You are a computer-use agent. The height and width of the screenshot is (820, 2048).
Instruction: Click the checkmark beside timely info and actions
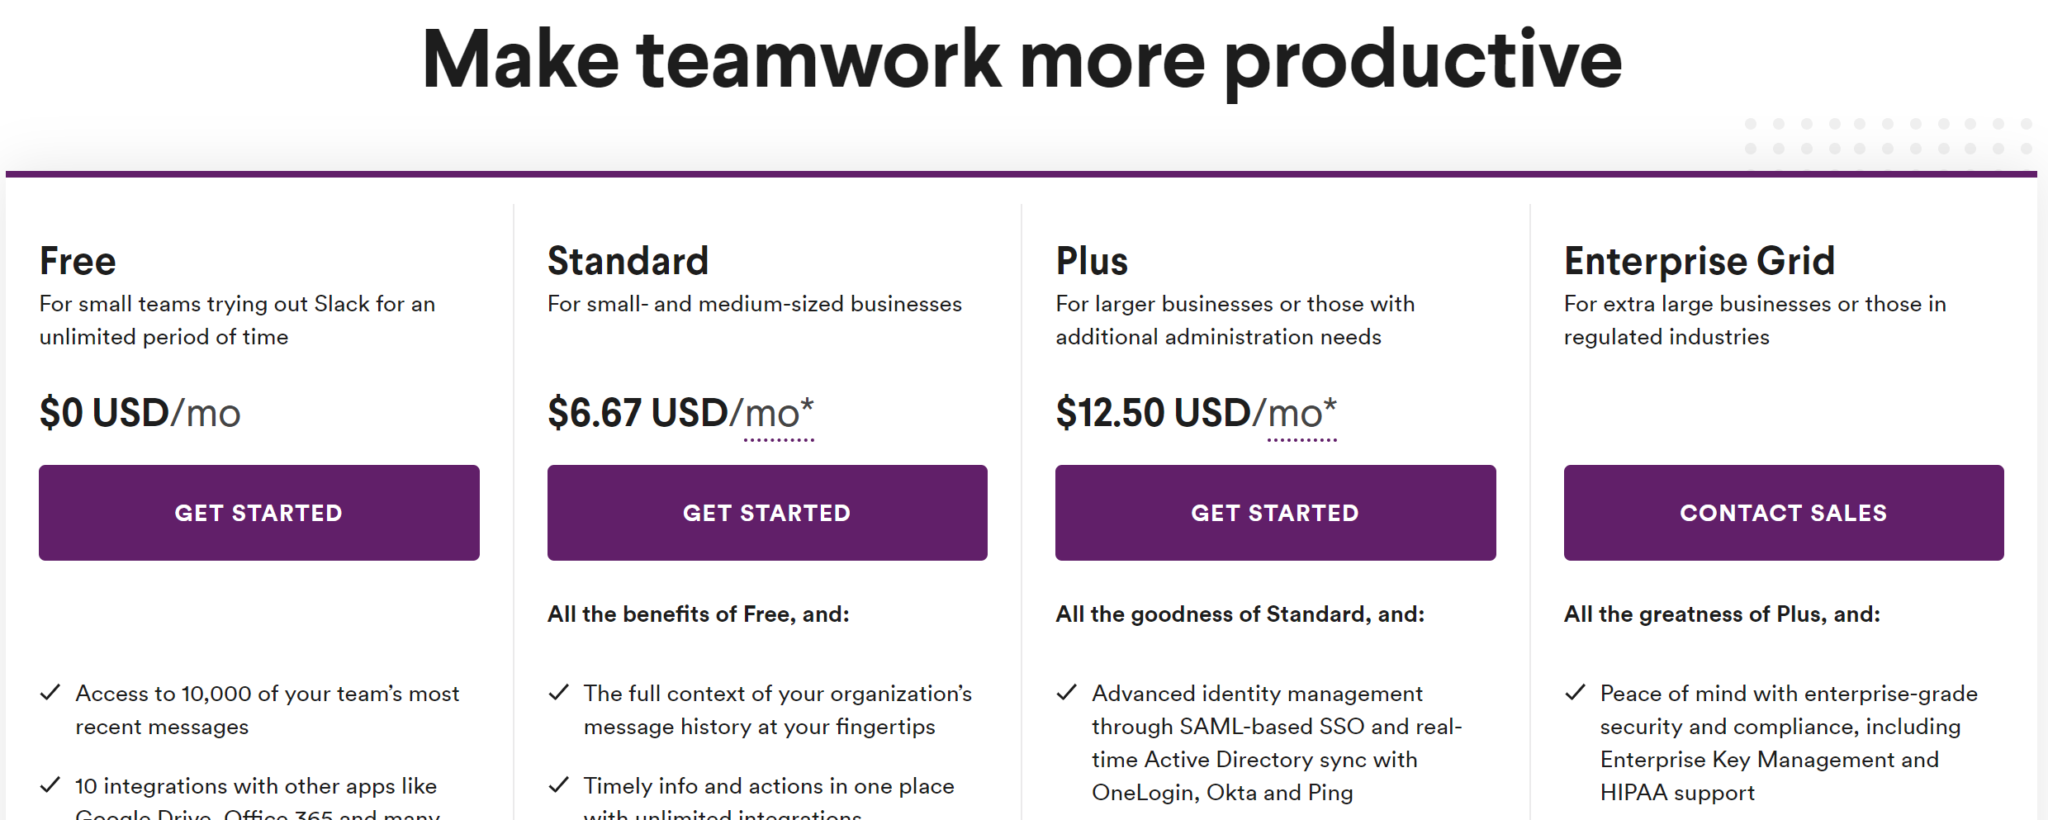559,785
